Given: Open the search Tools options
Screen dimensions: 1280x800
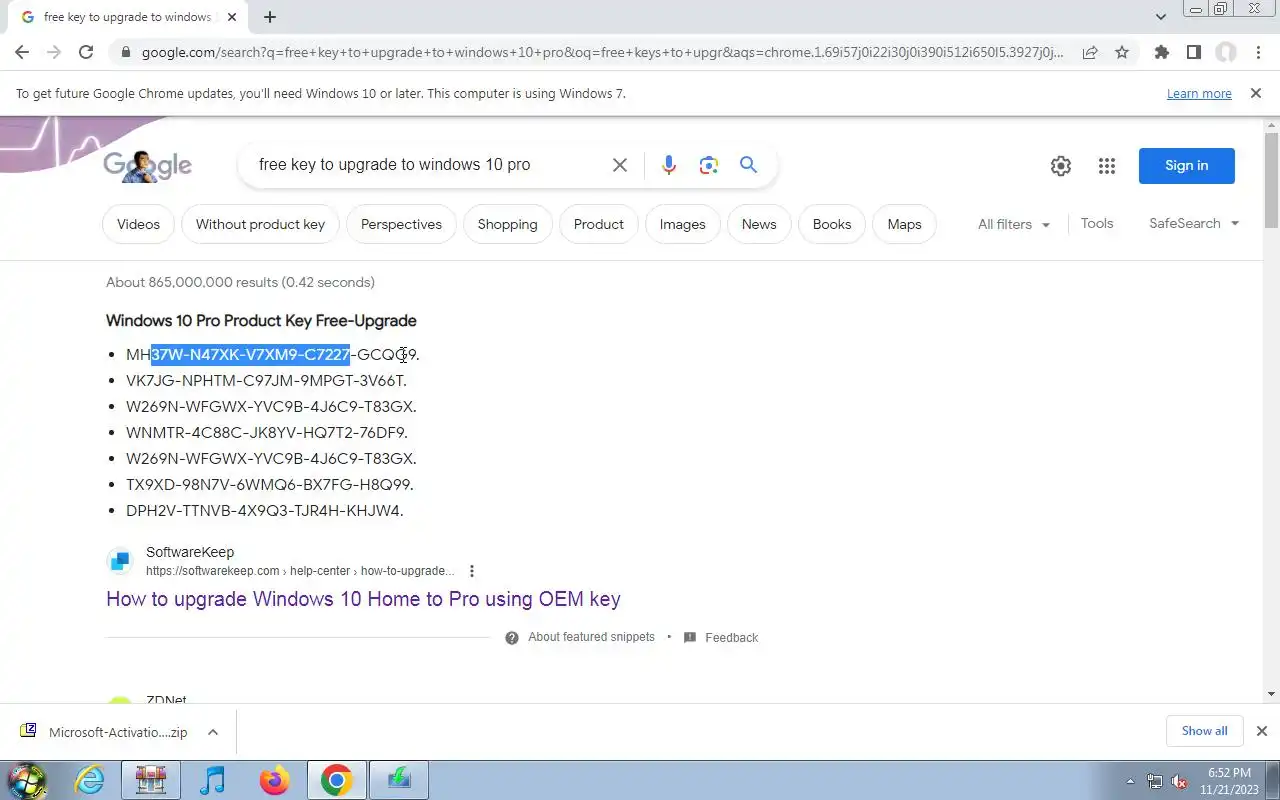Looking at the screenshot, I should pyautogui.click(x=1097, y=223).
